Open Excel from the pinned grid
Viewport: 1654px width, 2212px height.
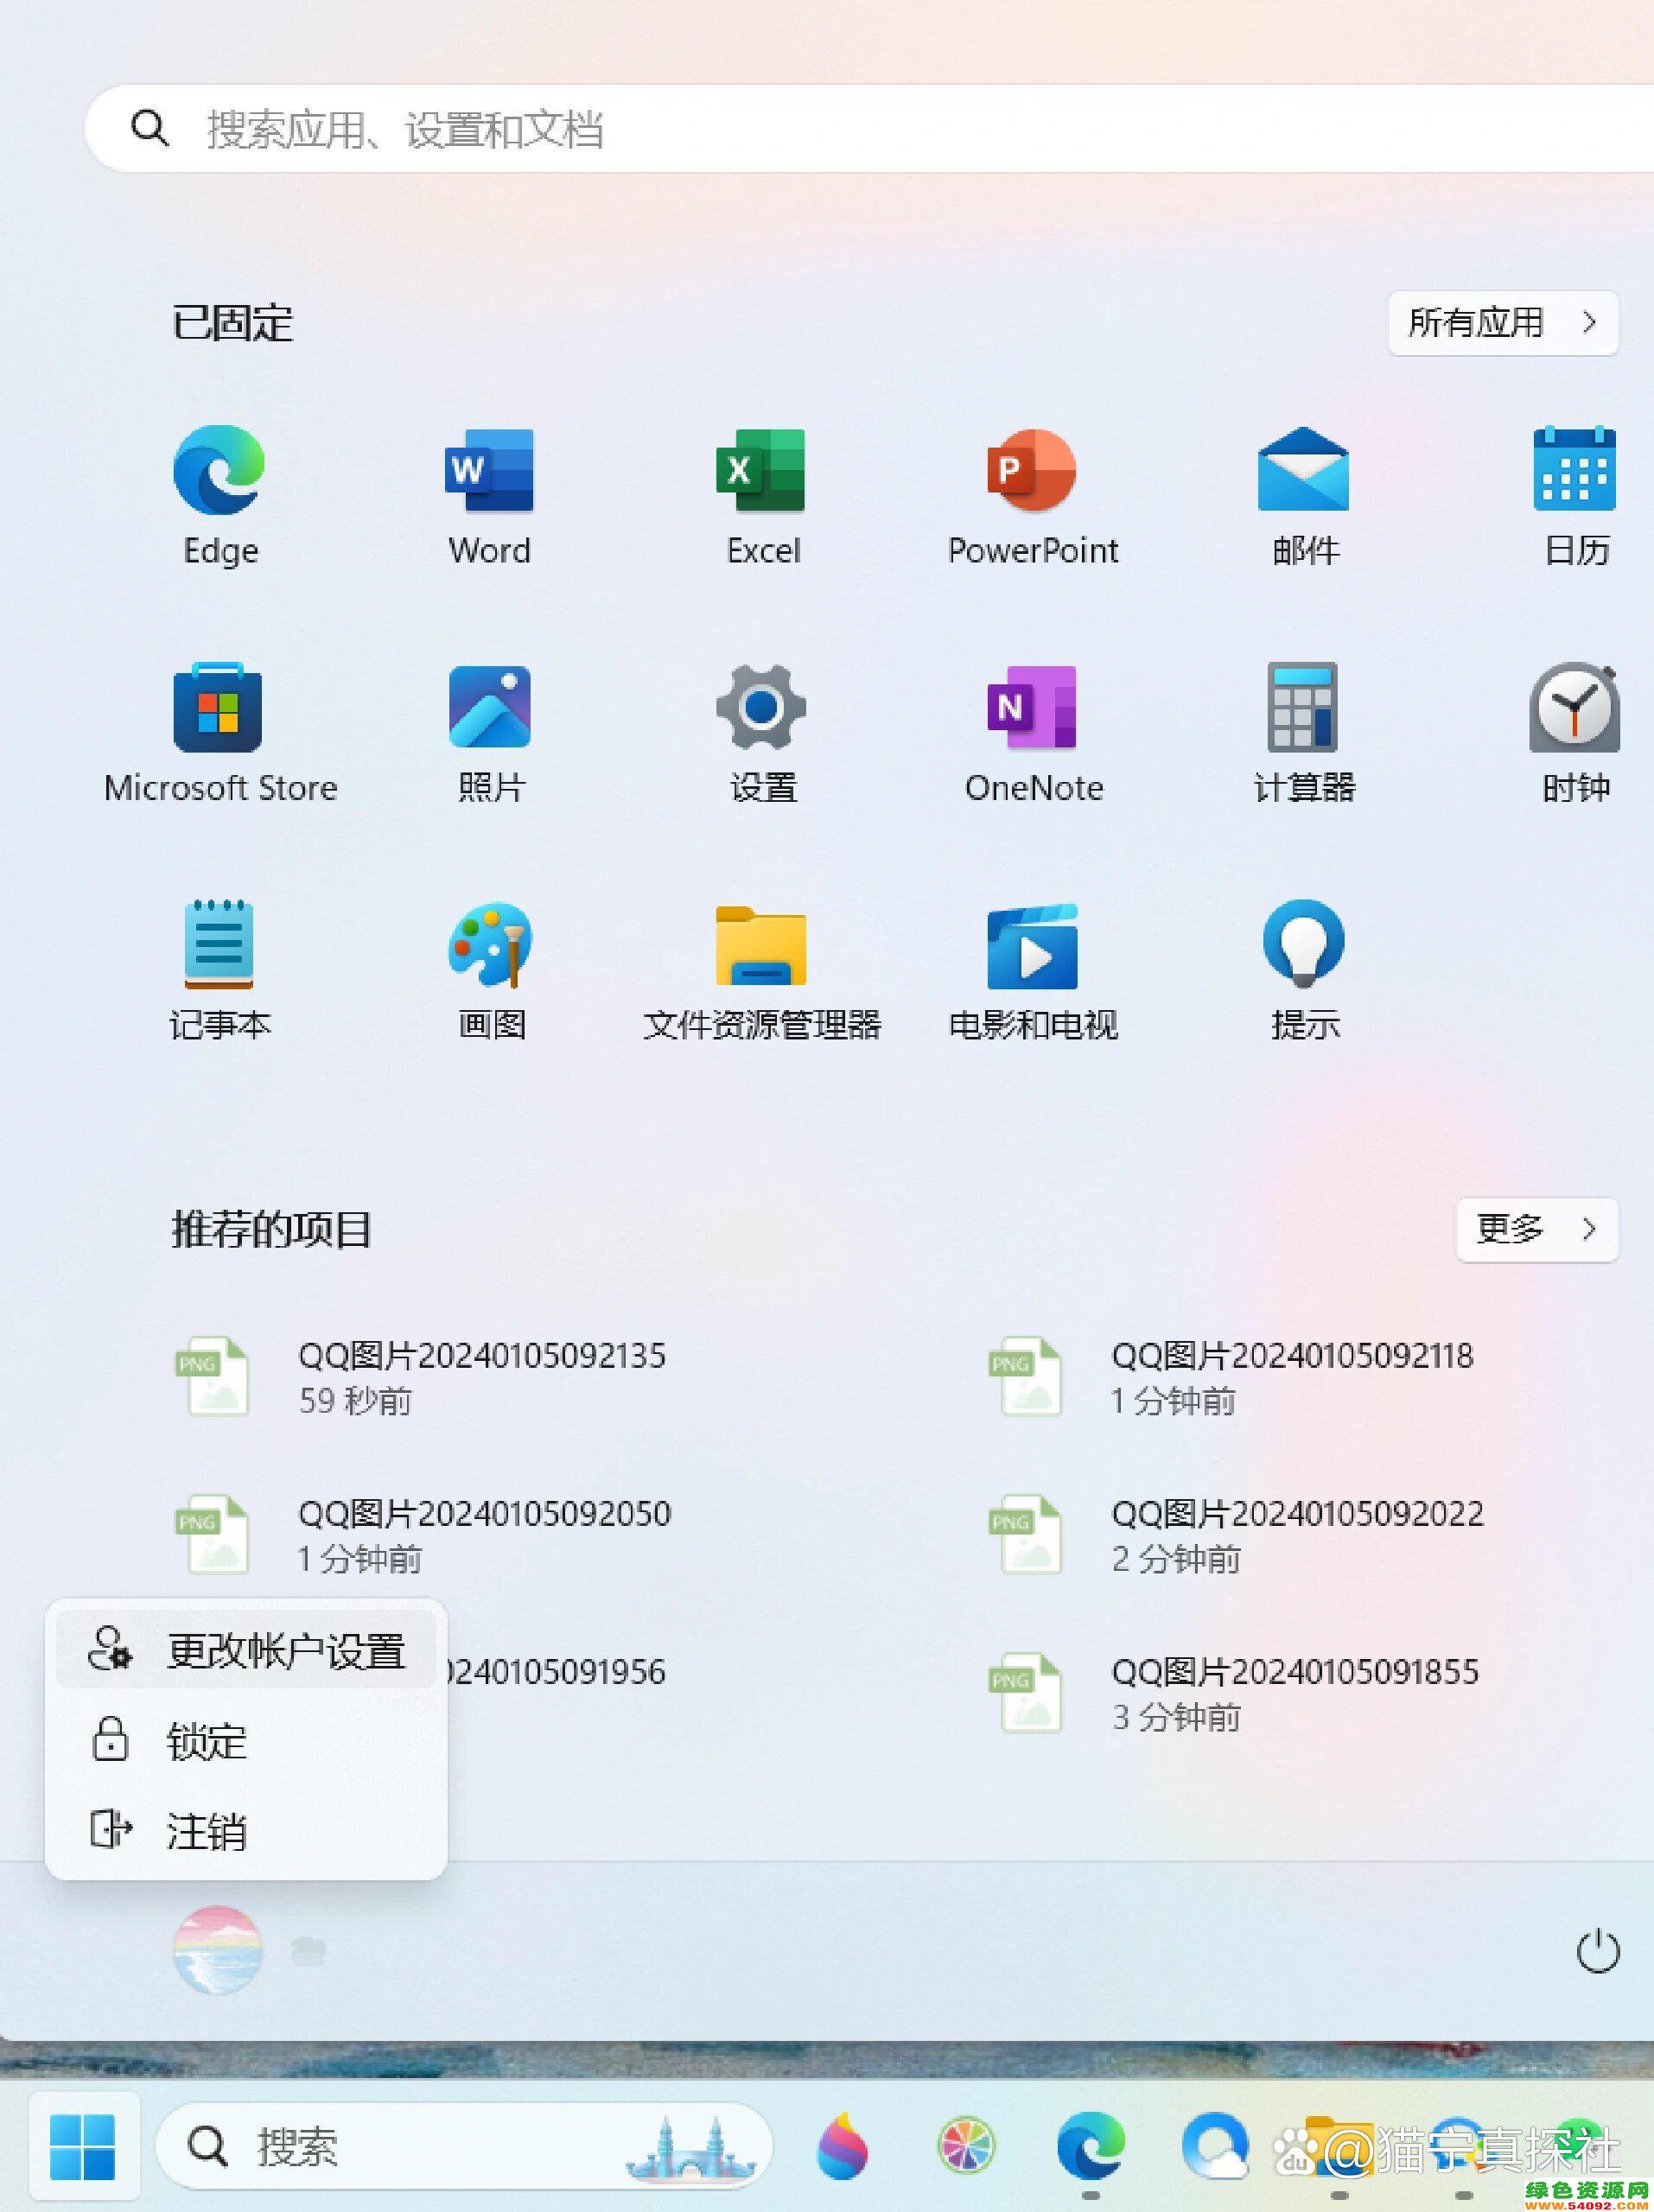click(762, 496)
